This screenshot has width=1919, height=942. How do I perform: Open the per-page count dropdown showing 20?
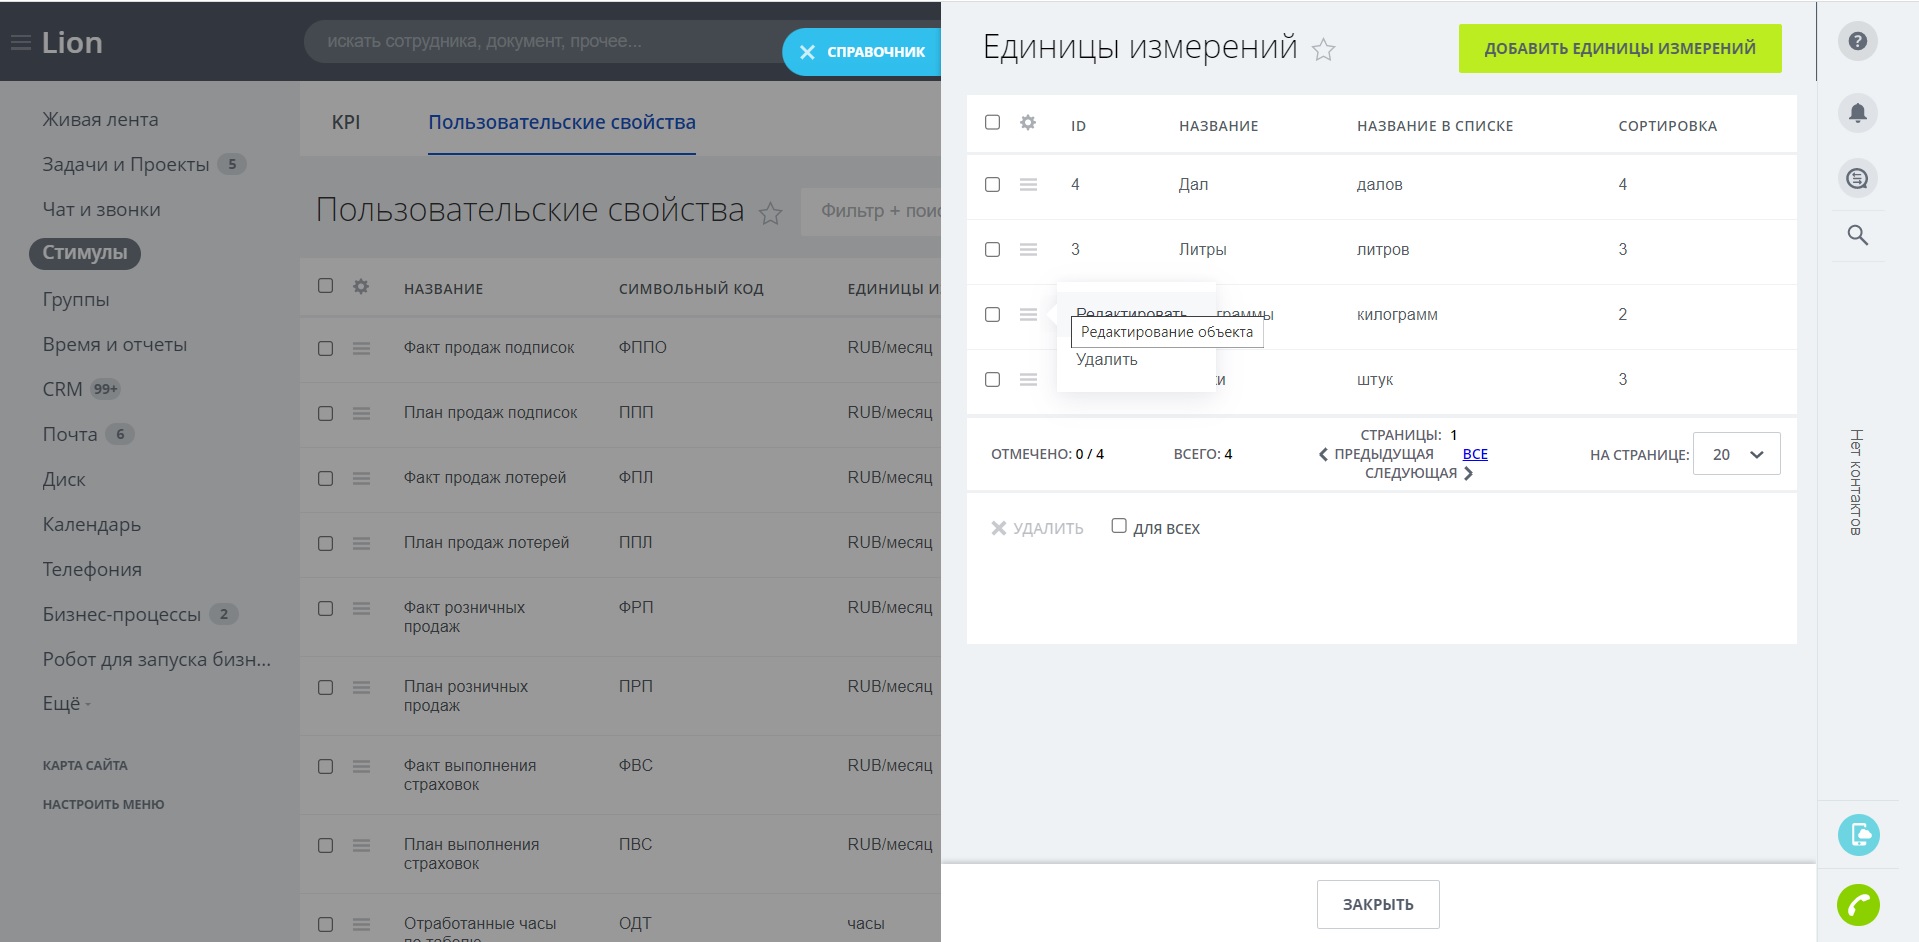pos(1736,454)
